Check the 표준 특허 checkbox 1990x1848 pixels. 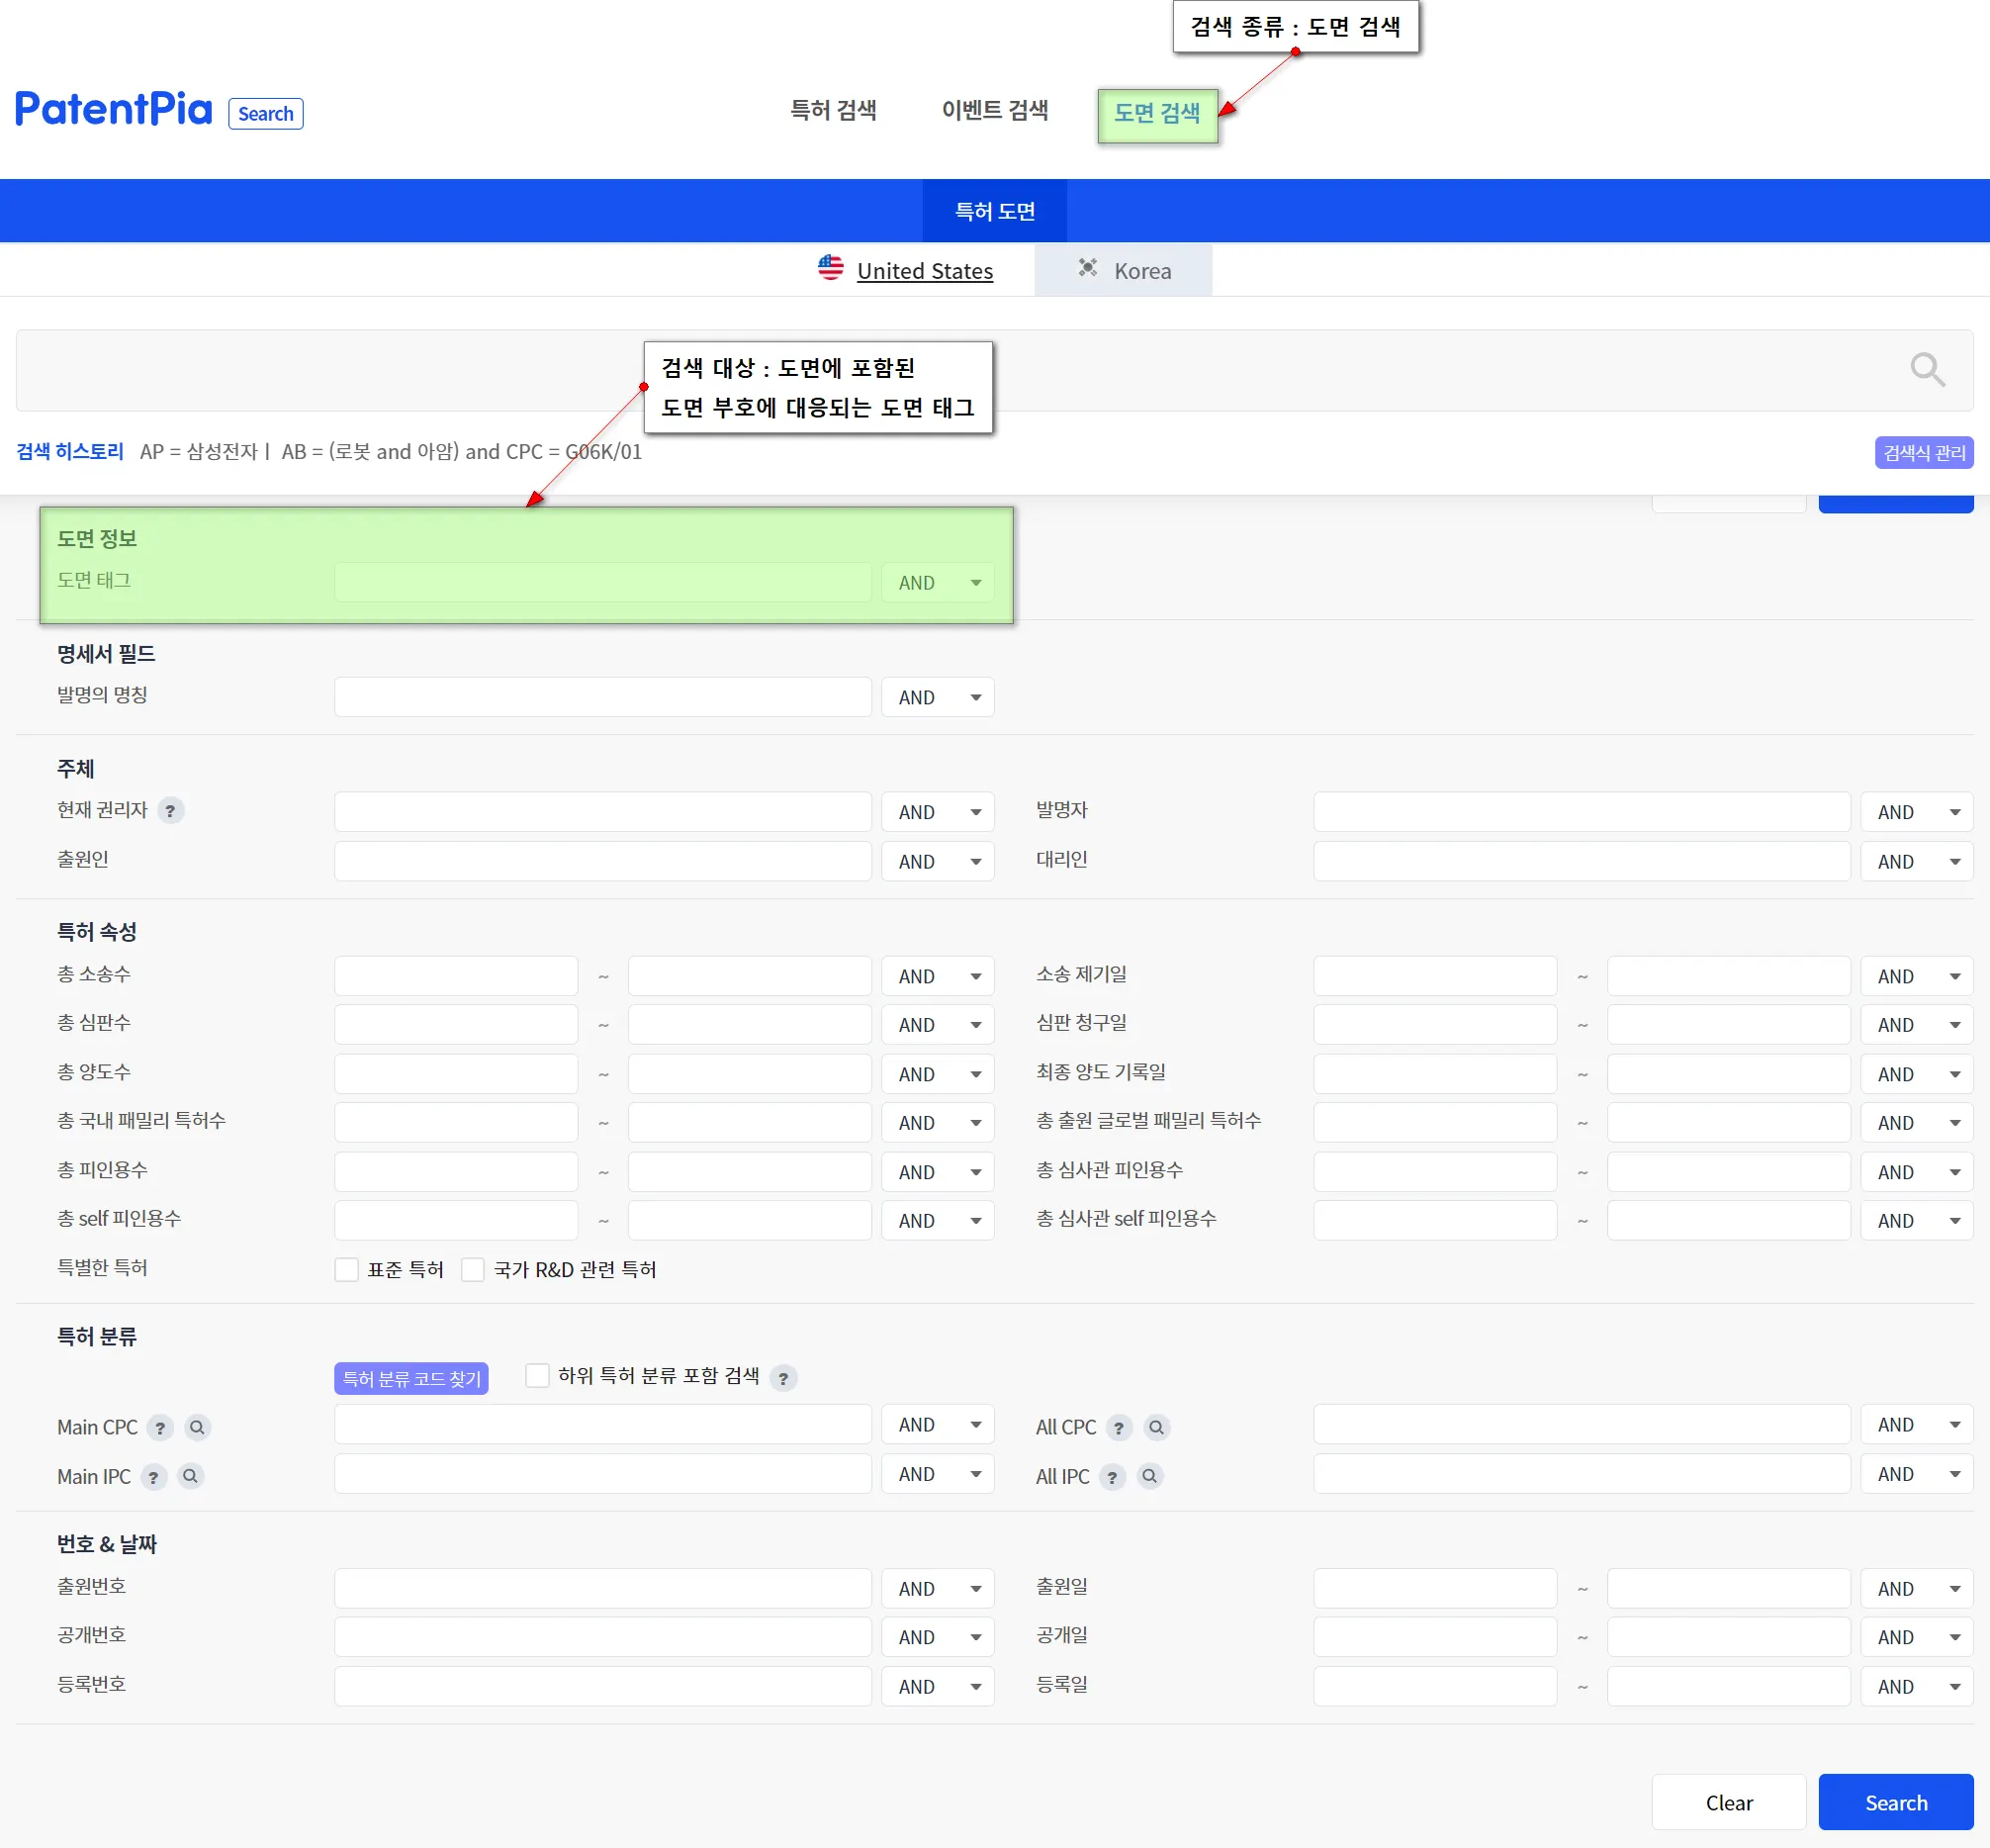(346, 1270)
